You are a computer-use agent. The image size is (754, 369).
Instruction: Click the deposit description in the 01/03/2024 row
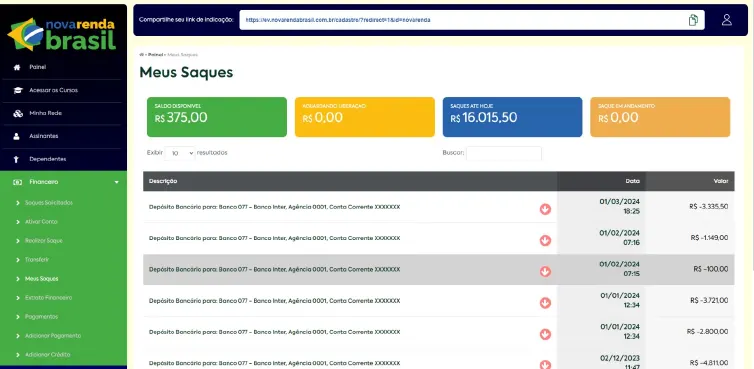(x=274, y=207)
